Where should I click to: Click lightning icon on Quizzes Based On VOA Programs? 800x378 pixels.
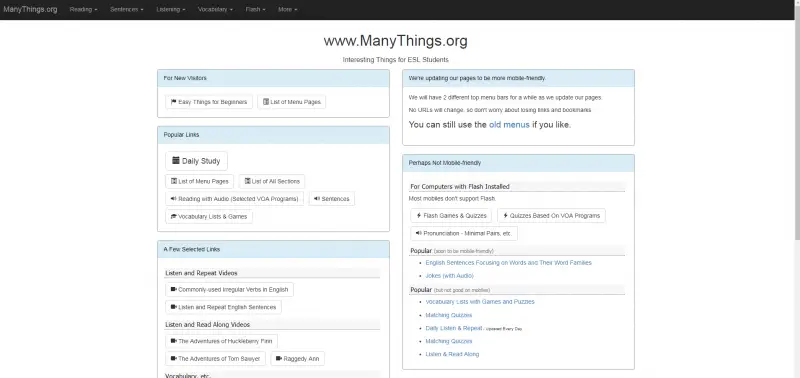pyautogui.click(x=506, y=216)
